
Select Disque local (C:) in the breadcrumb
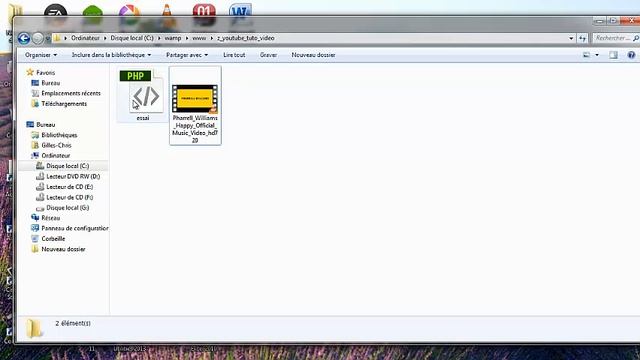coord(132,38)
